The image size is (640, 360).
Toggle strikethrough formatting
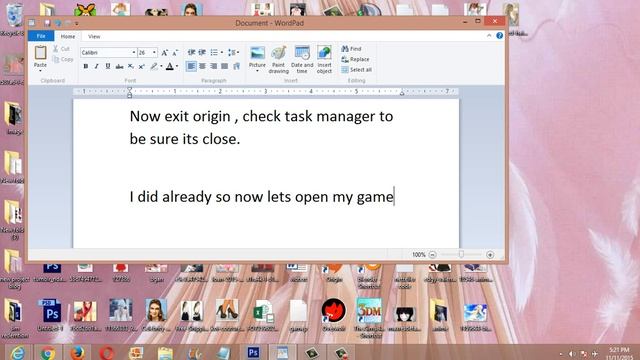(119, 66)
